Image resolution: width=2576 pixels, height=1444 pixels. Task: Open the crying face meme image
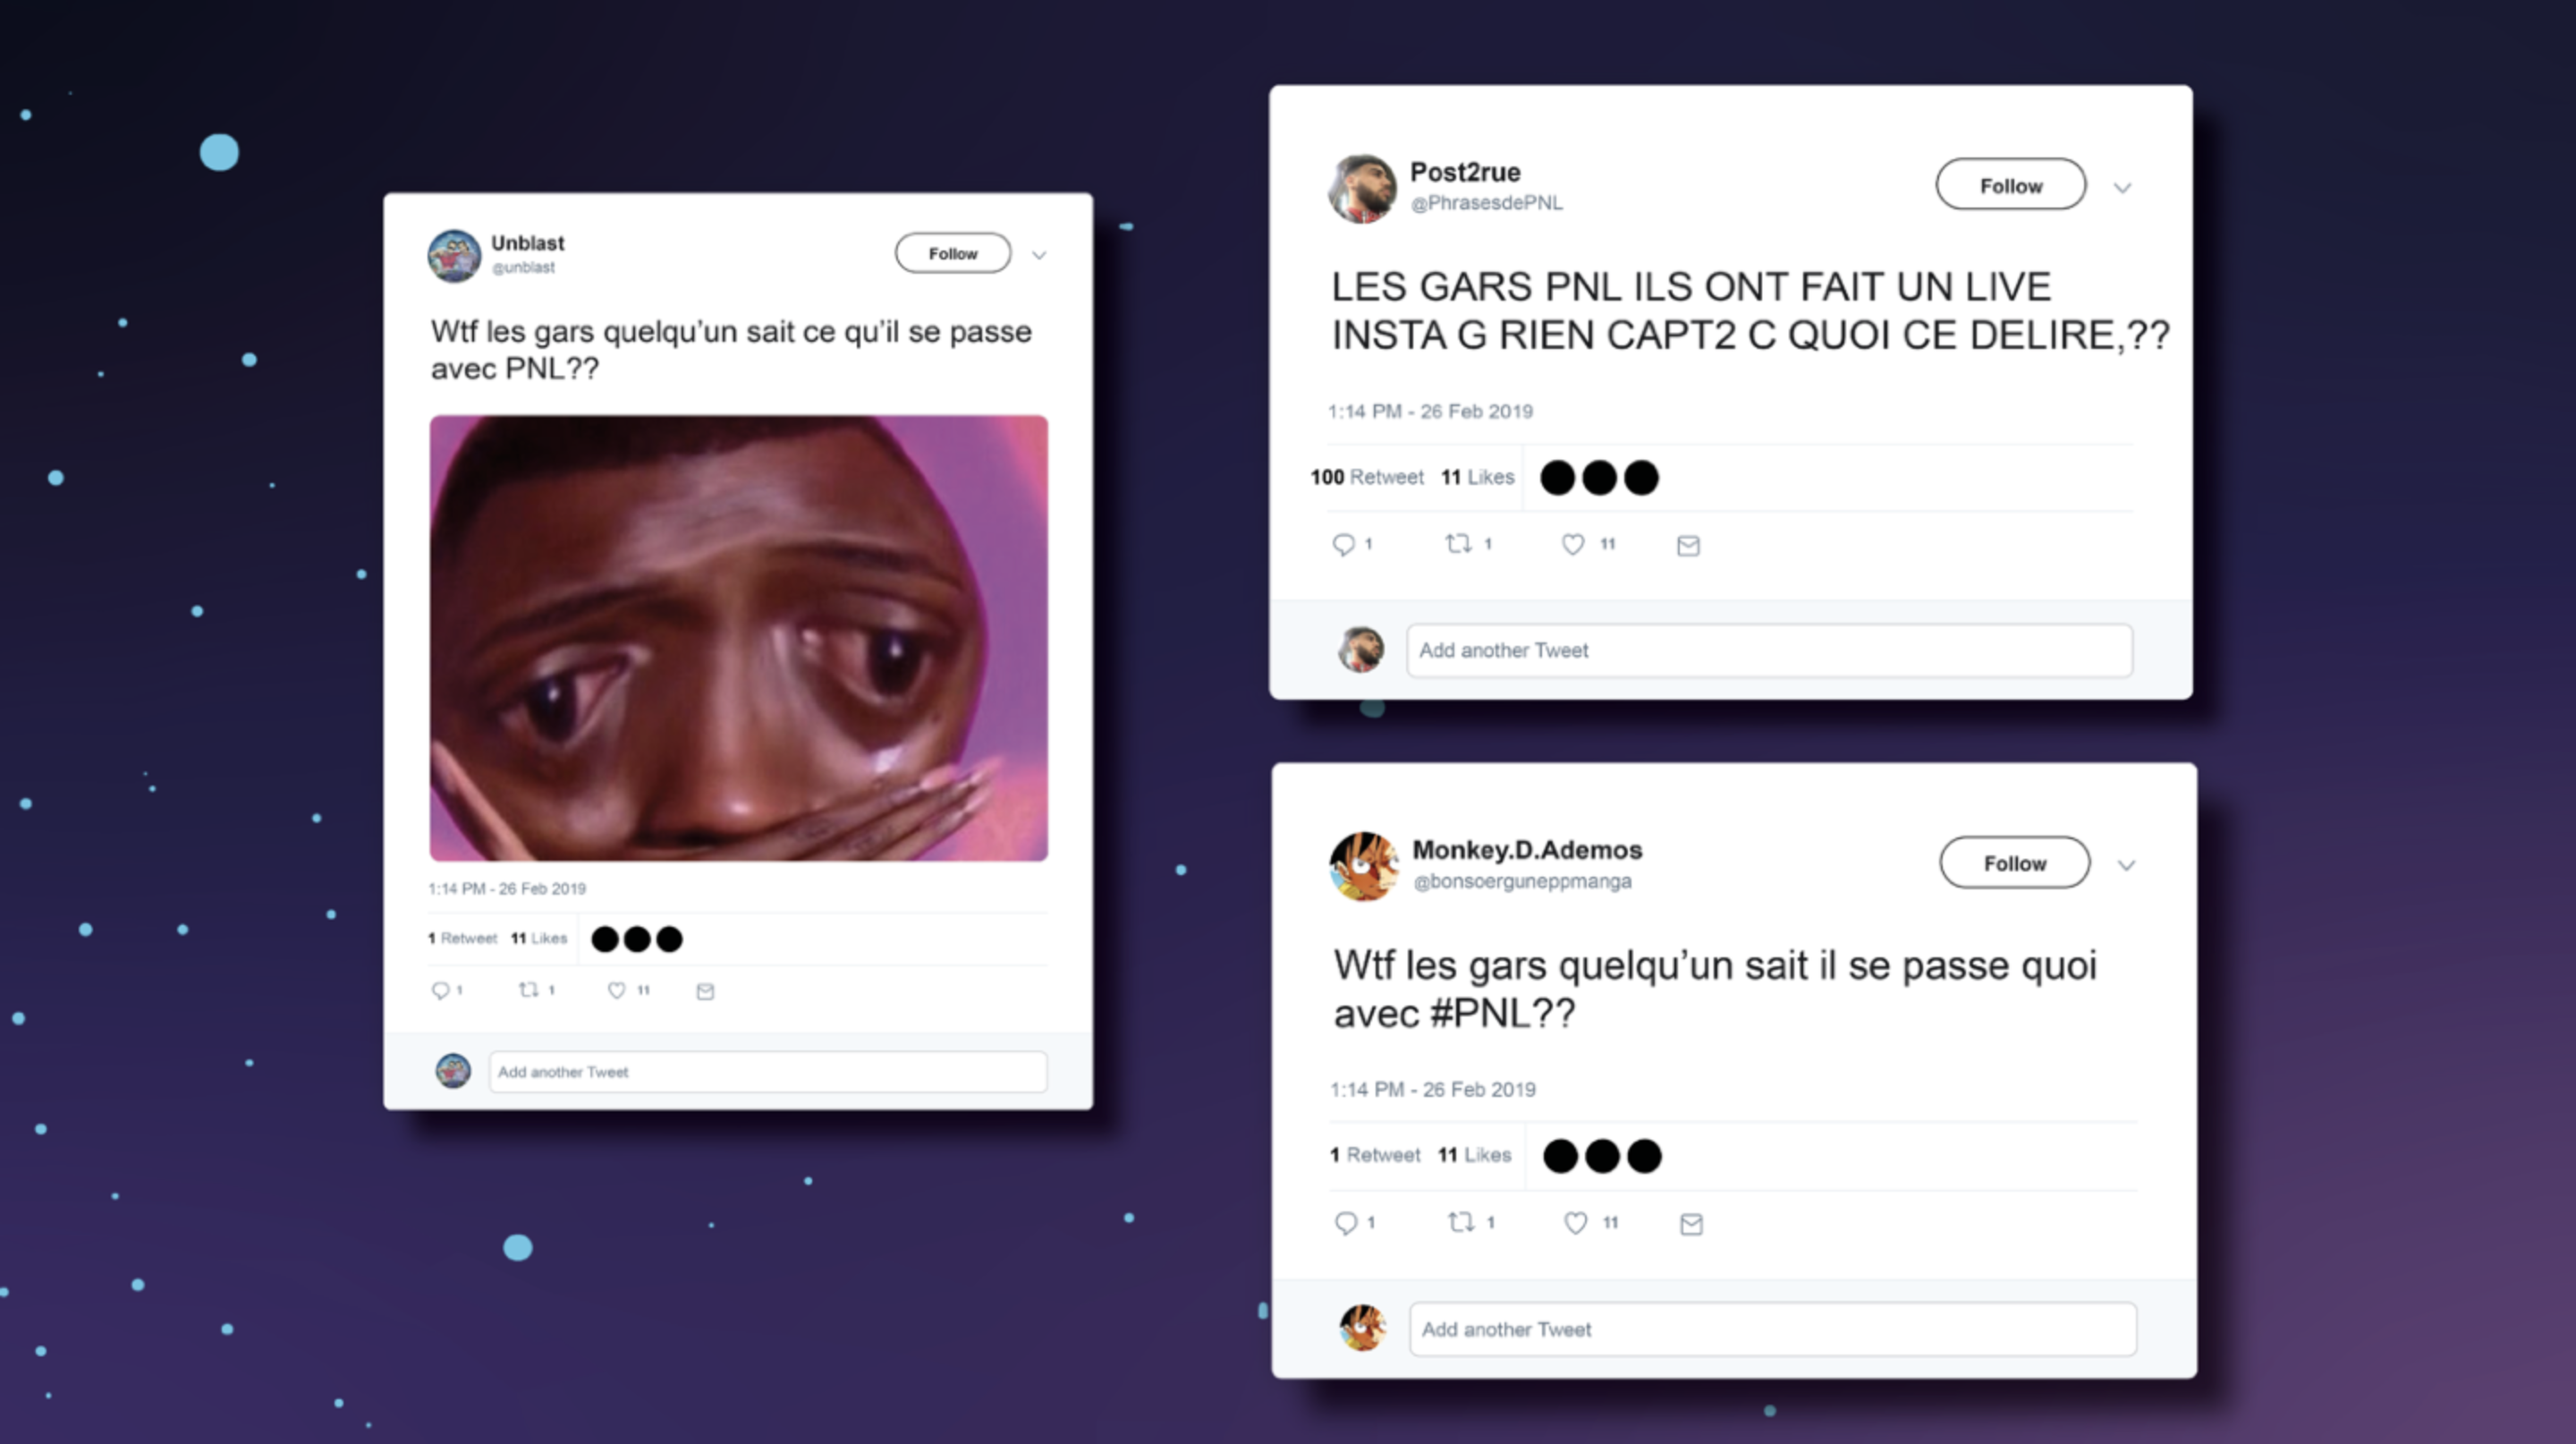pyautogui.click(x=739, y=638)
